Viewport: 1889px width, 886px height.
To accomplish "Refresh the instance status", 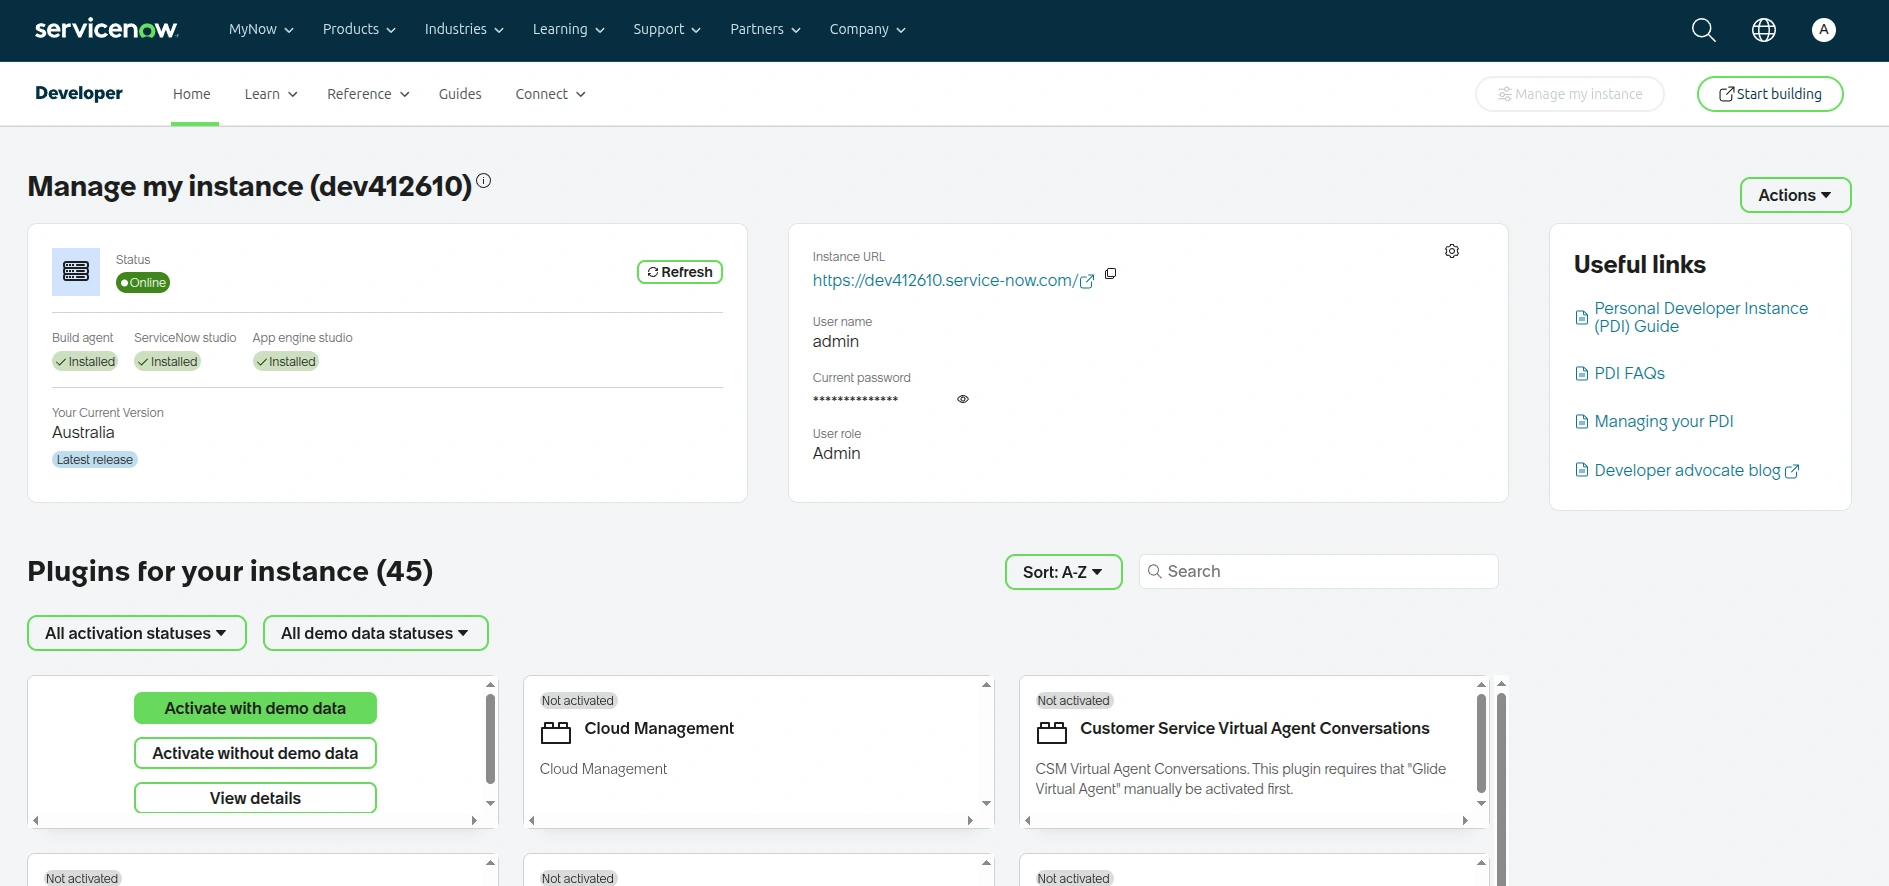I will point(680,272).
